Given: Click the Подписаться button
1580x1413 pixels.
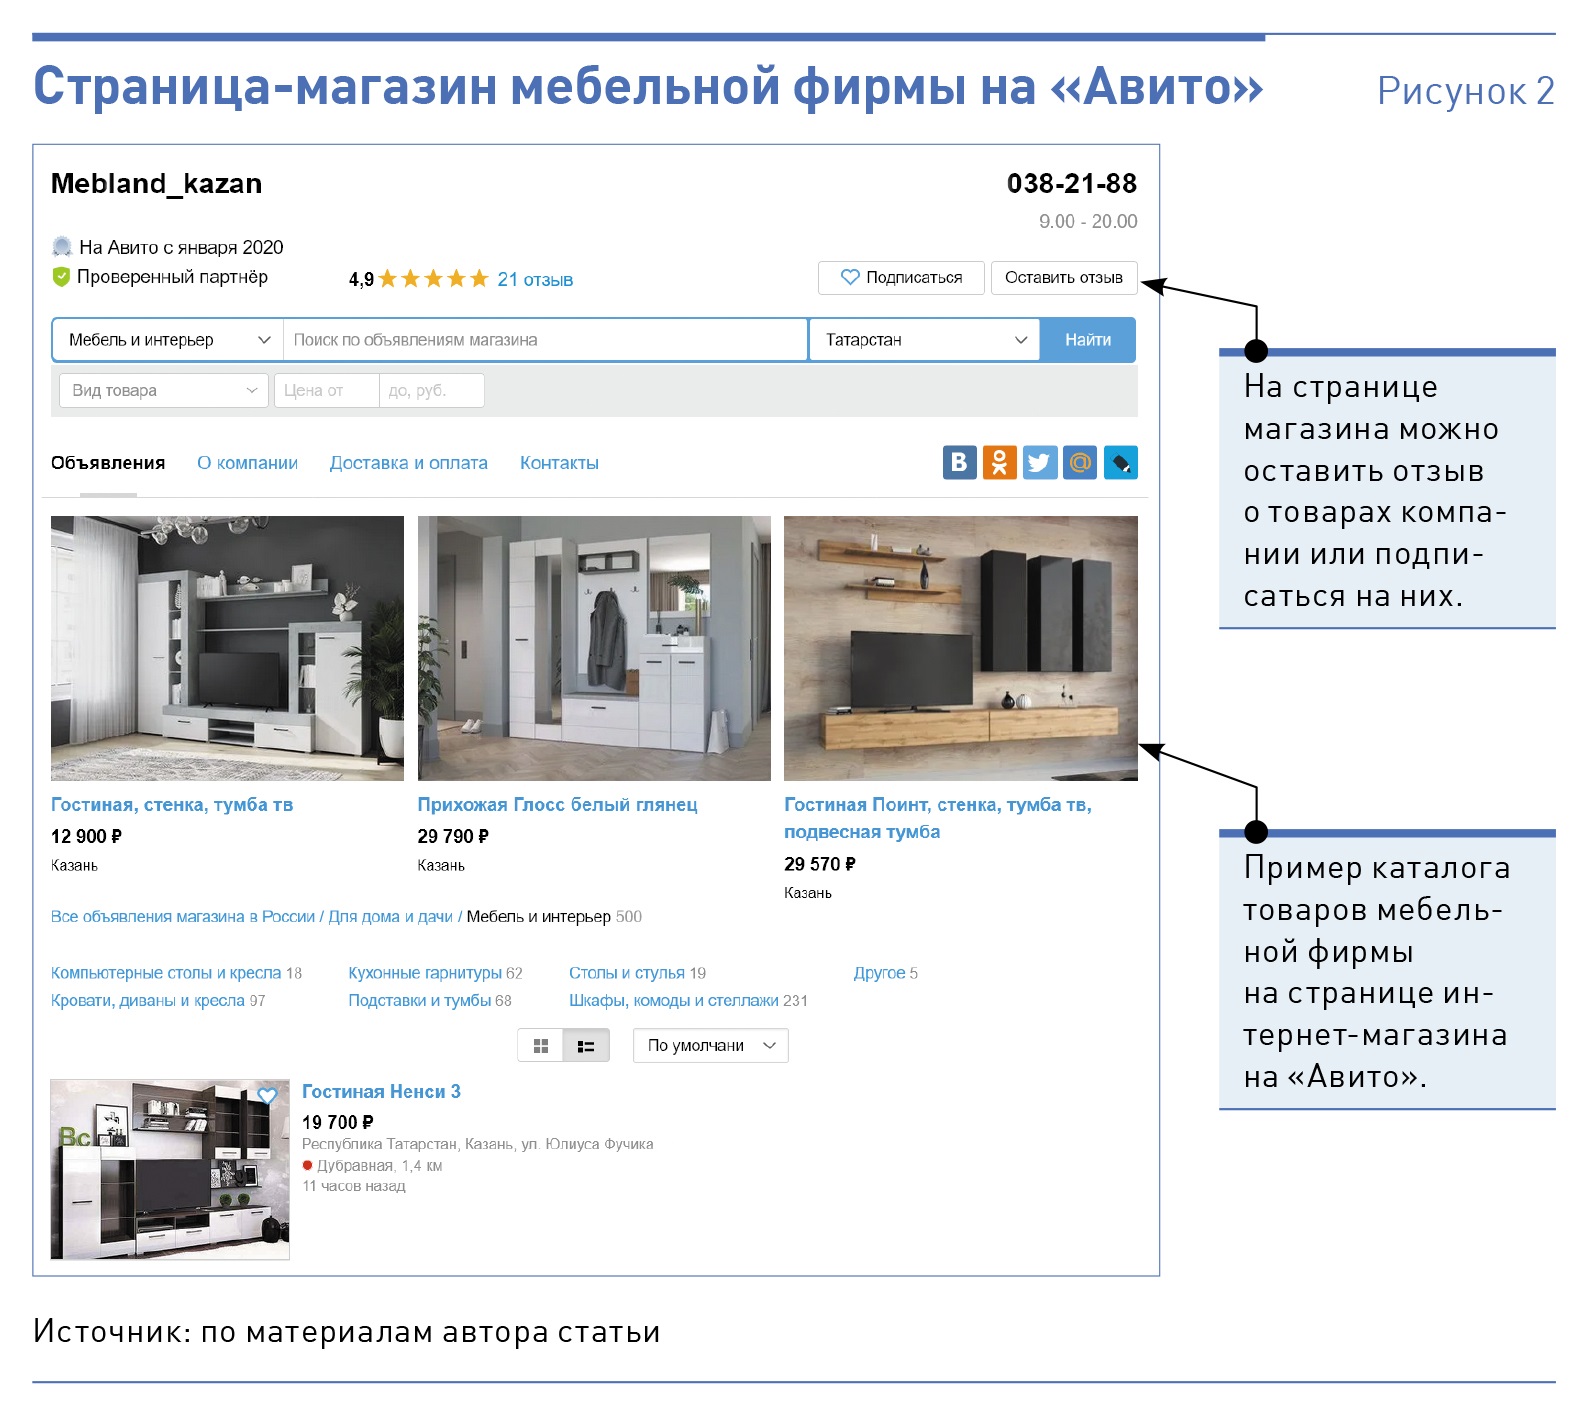Looking at the screenshot, I should pos(900,278).
